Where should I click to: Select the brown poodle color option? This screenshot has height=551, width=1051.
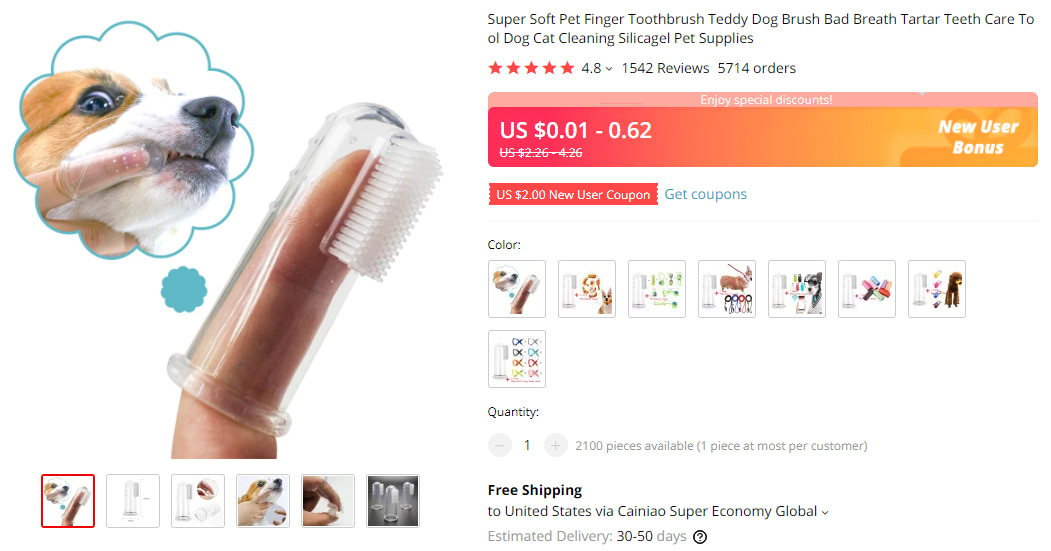coord(937,289)
